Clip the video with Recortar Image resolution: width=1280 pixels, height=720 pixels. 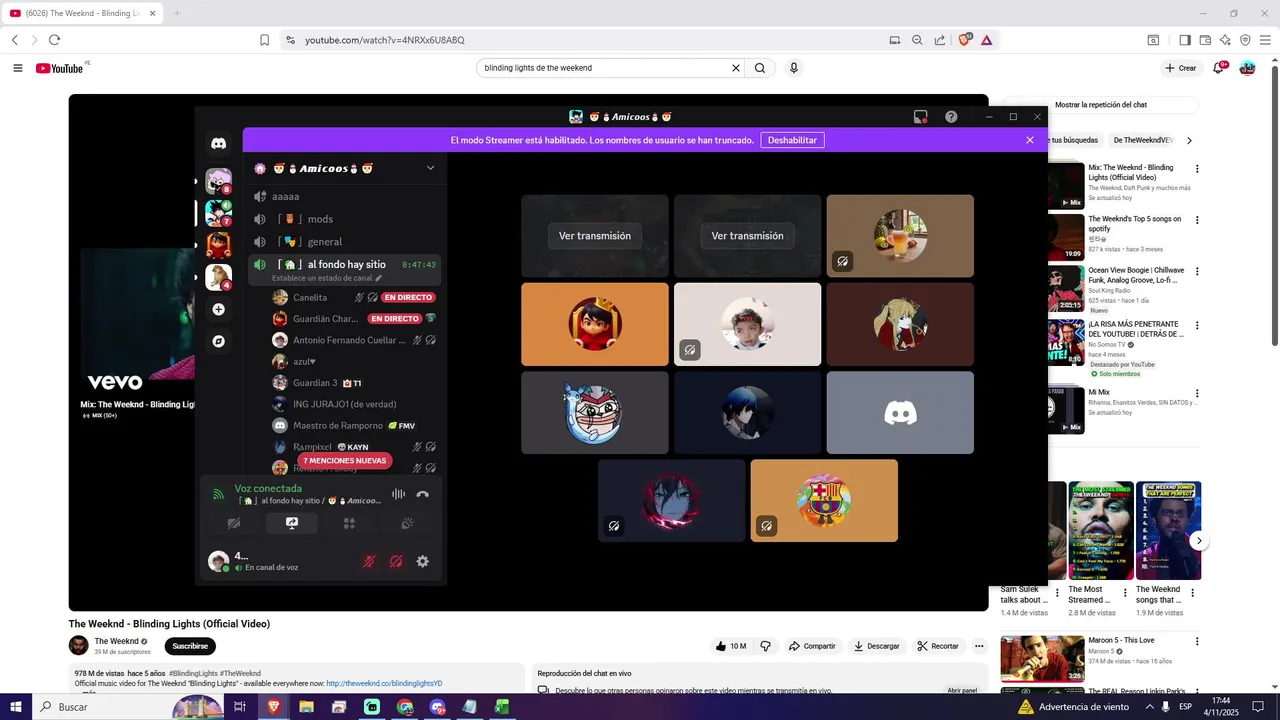pyautogui.click(x=938, y=646)
